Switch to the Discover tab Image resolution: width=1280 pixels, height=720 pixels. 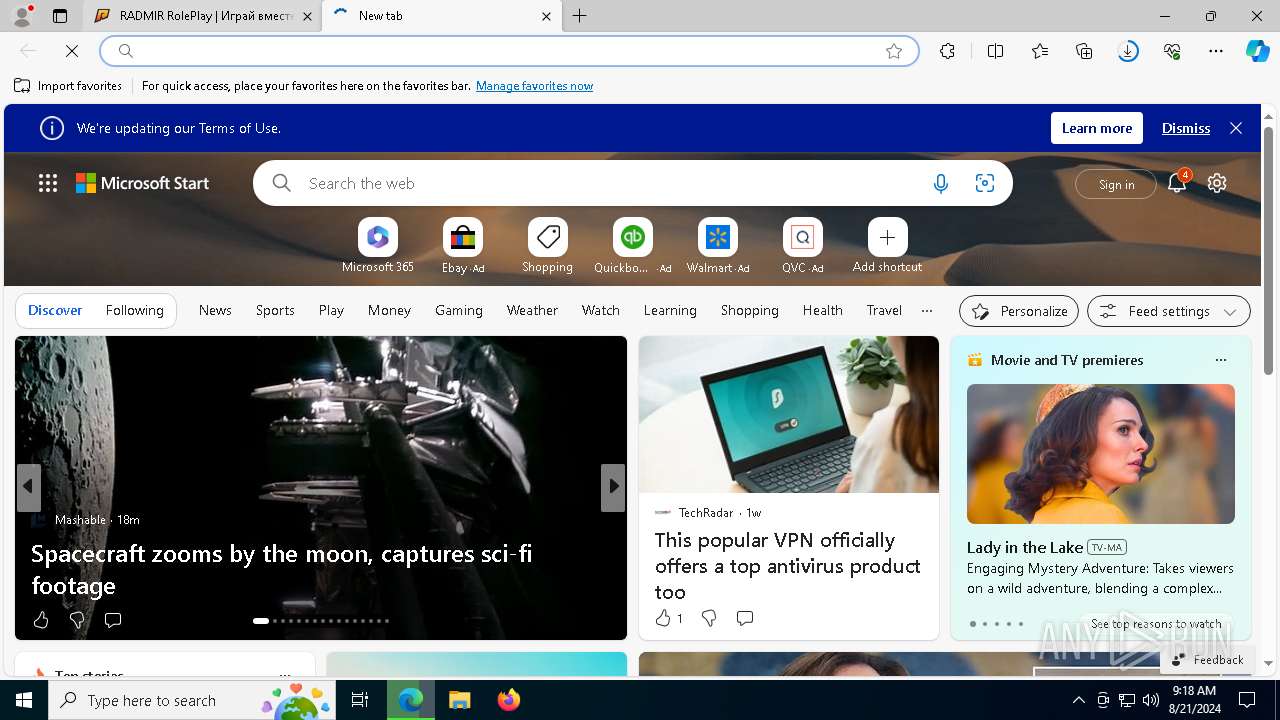(x=55, y=310)
